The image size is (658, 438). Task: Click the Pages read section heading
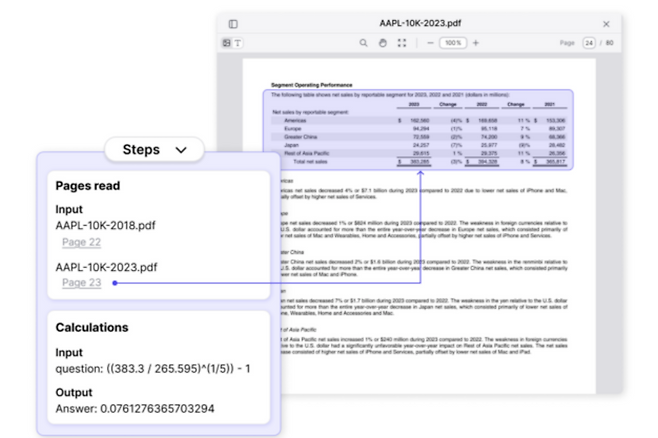90,186
